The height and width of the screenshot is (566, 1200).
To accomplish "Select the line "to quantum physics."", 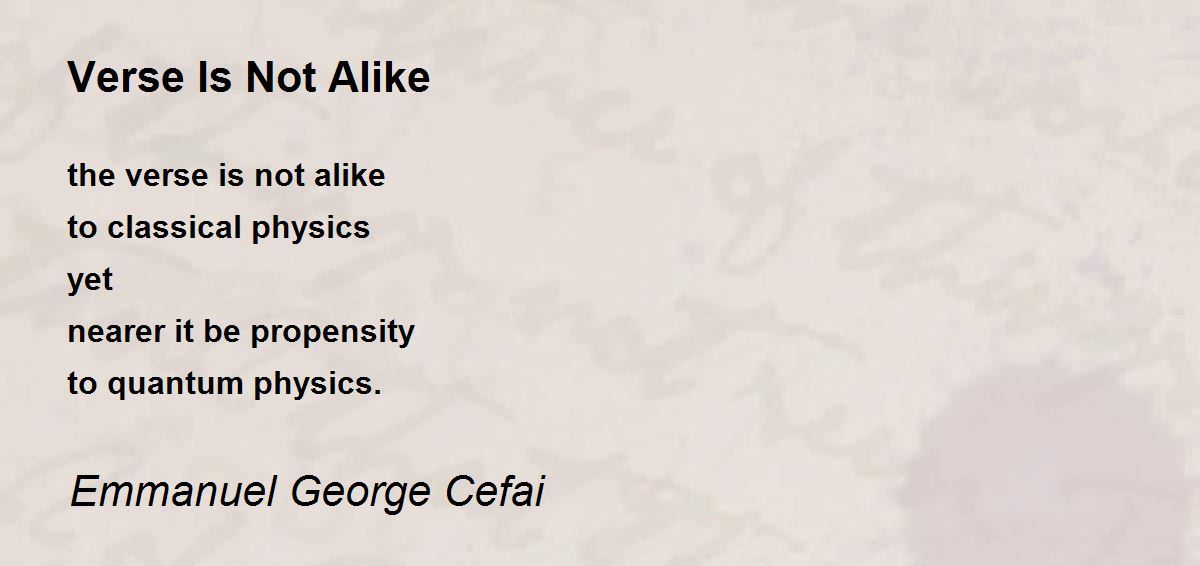I will coord(225,384).
